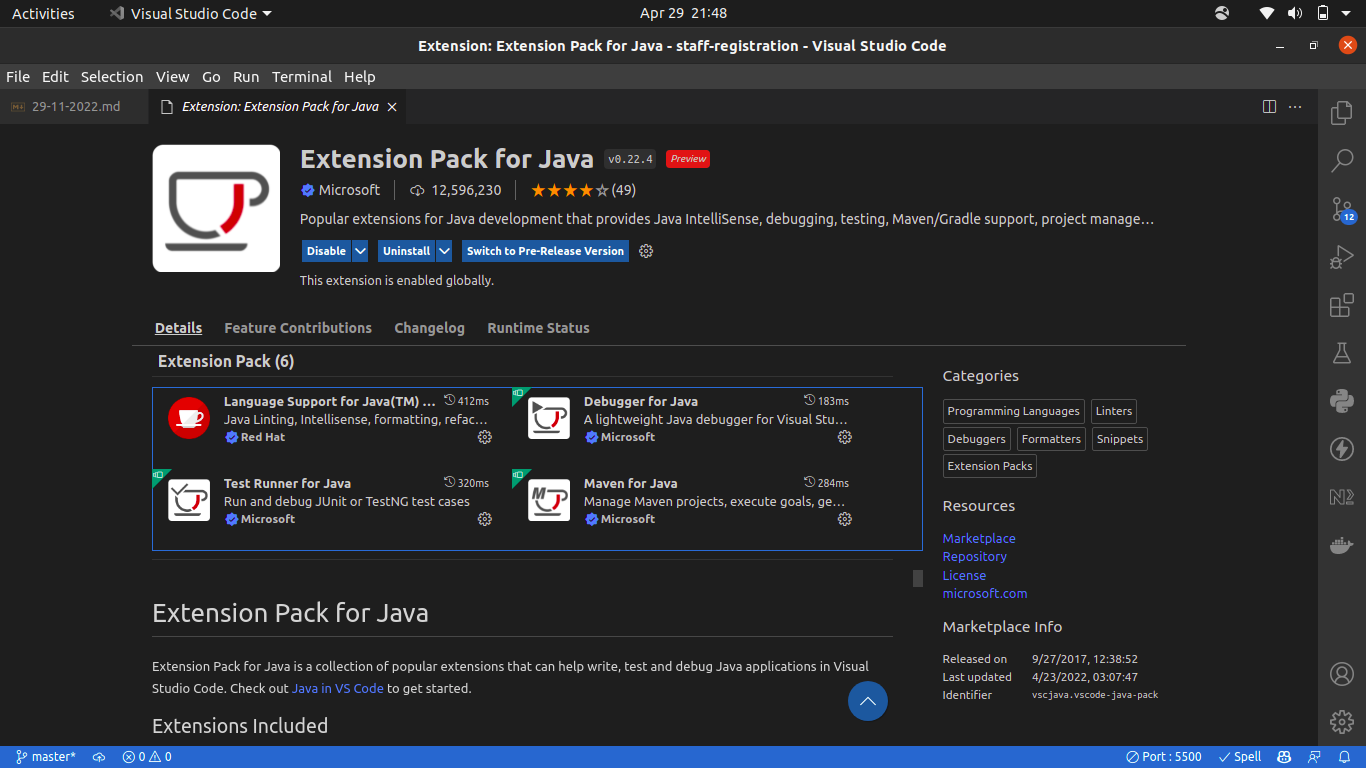Click the feedback icon in status bar
Screen dimensions: 1366x768
[x=1313, y=757]
